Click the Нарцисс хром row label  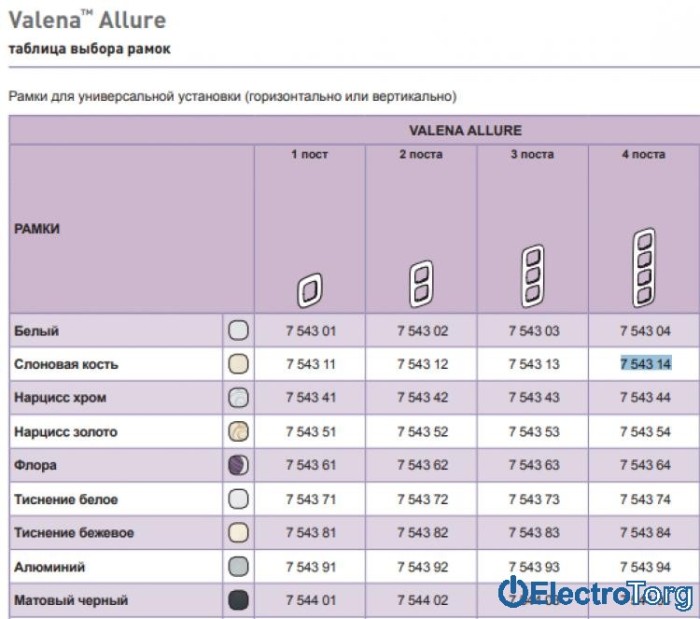pos(60,397)
